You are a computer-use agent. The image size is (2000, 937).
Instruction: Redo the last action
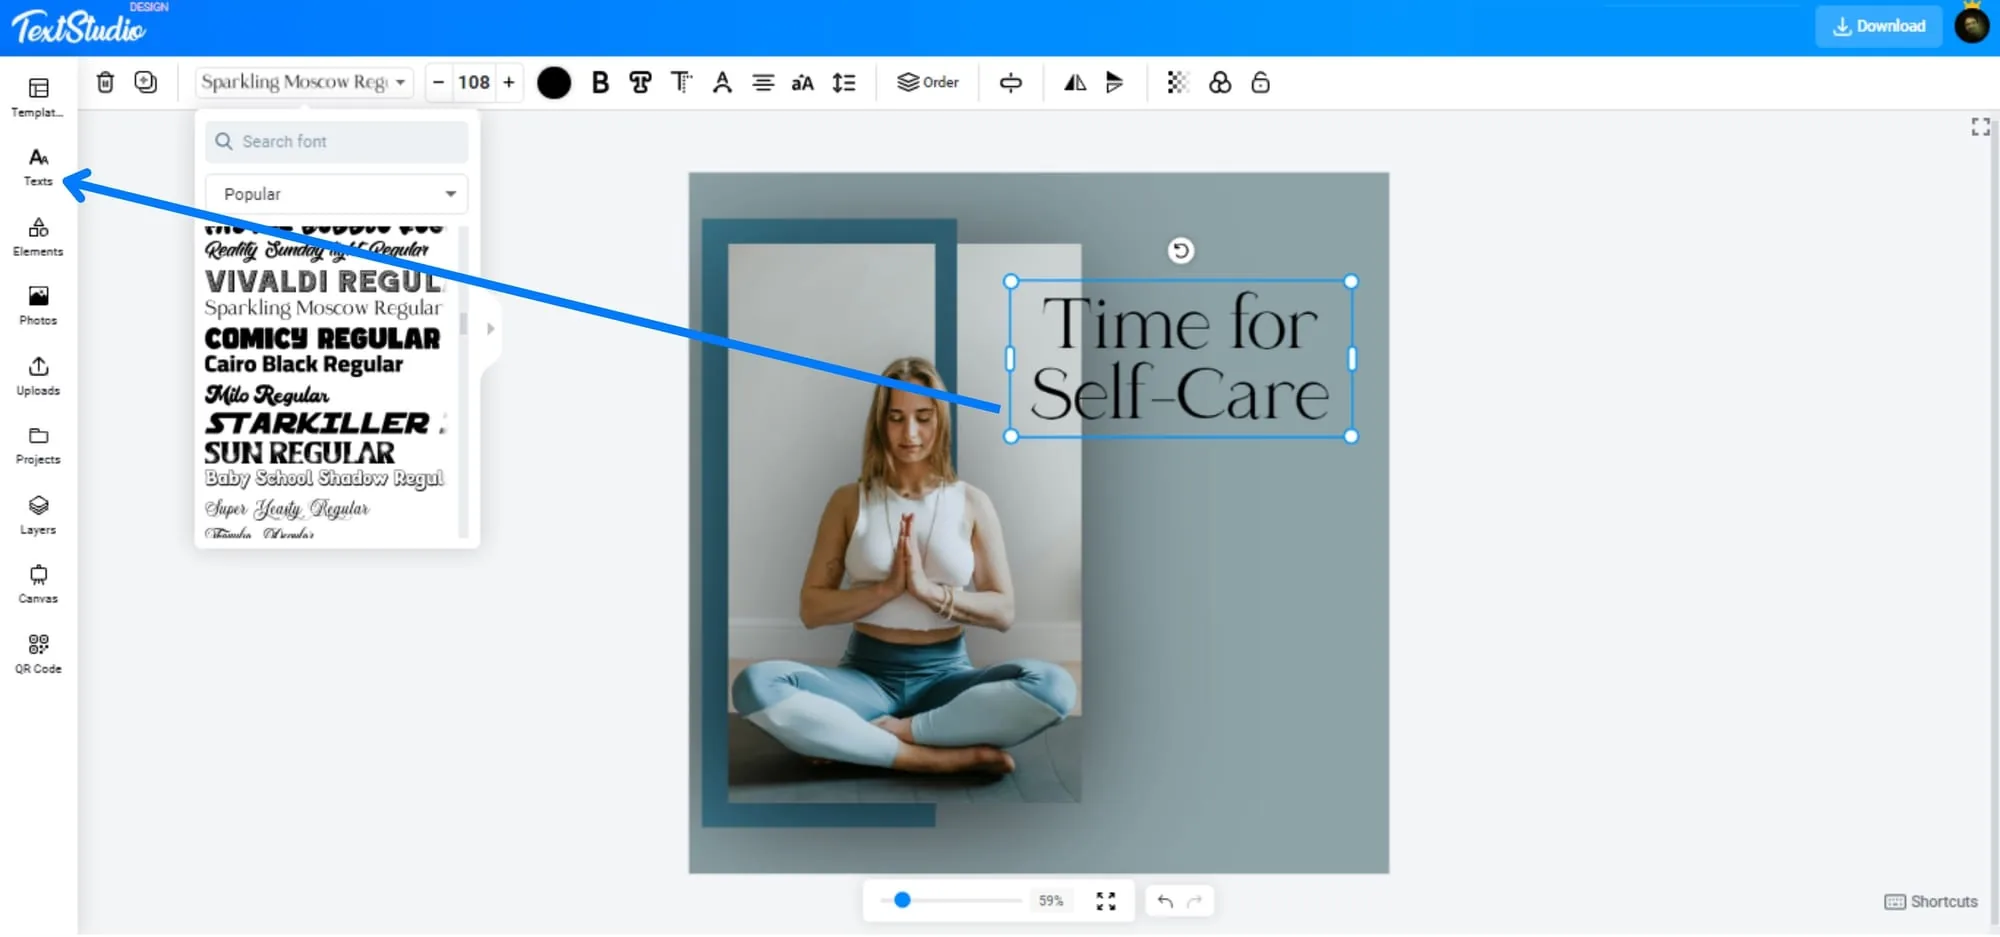coord(1194,901)
